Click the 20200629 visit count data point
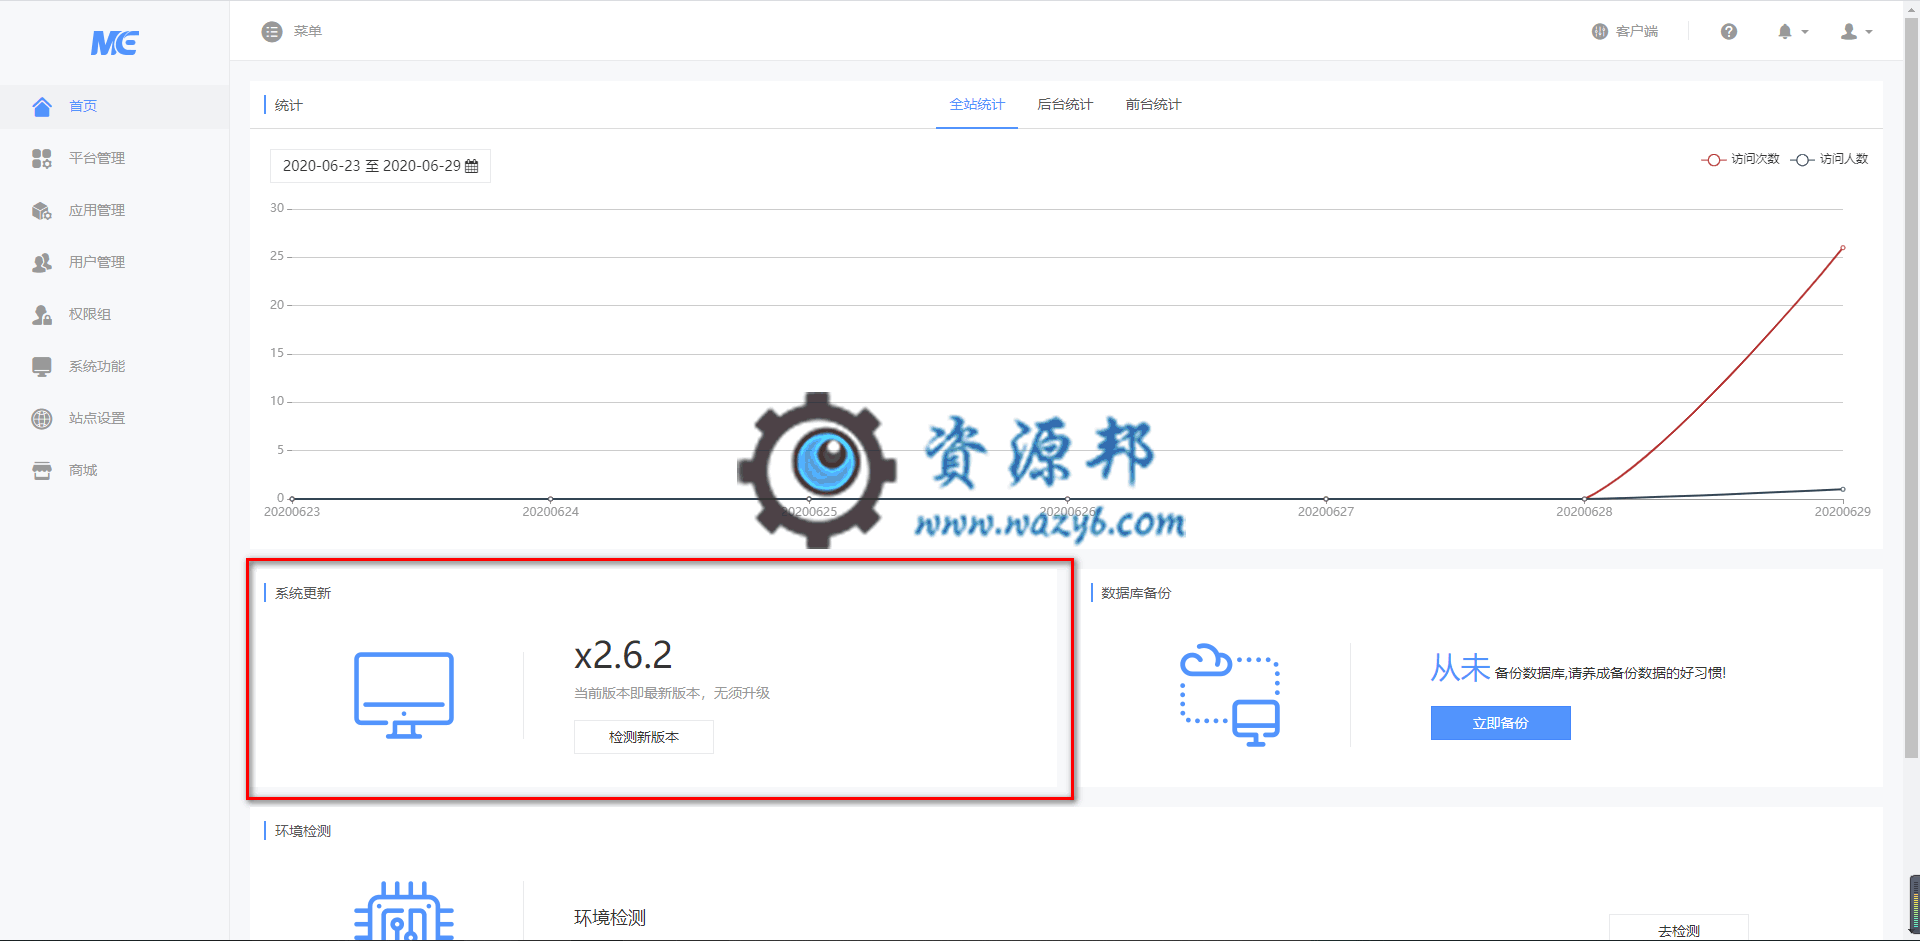Image resolution: width=1920 pixels, height=941 pixels. click(x=1843, y=248)
